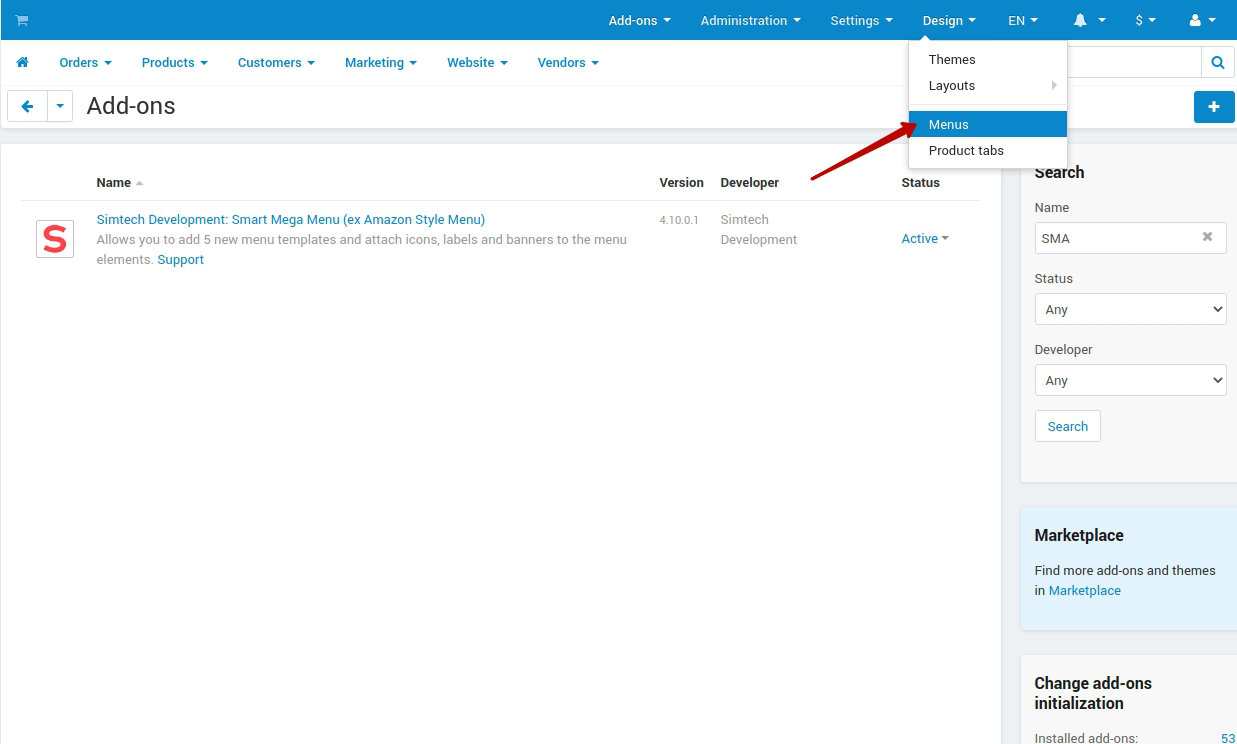Click the Version column header

tap(681, 182)
